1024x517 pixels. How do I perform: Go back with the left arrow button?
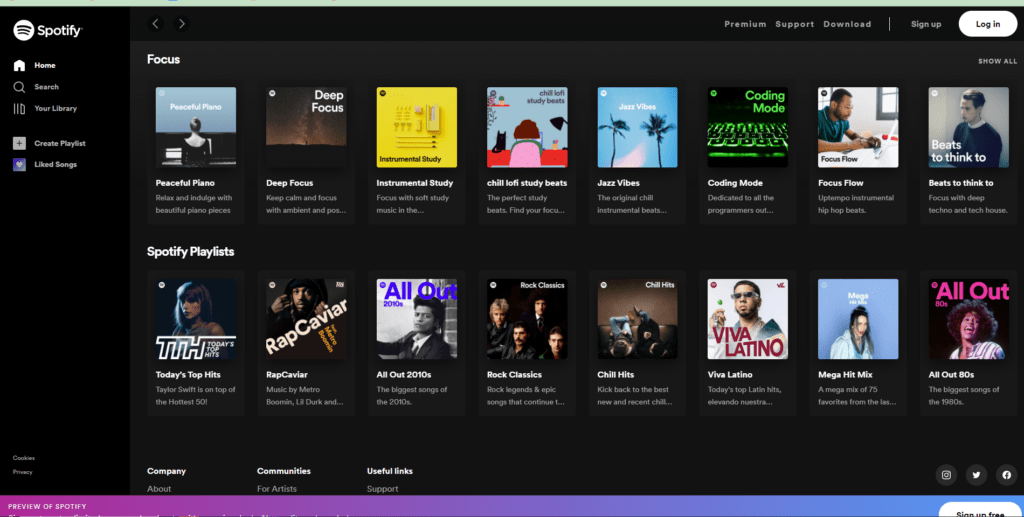[x=155, y=24]
